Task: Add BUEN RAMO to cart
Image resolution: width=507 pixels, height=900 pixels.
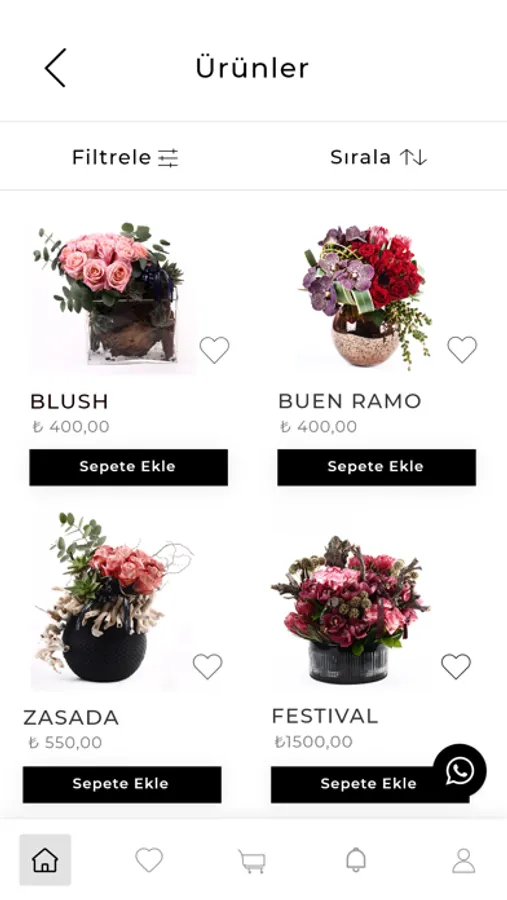Action: click(377, 467)
